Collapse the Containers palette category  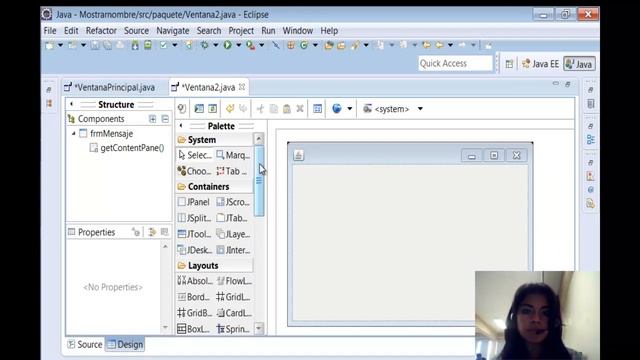tap(215, 187)
